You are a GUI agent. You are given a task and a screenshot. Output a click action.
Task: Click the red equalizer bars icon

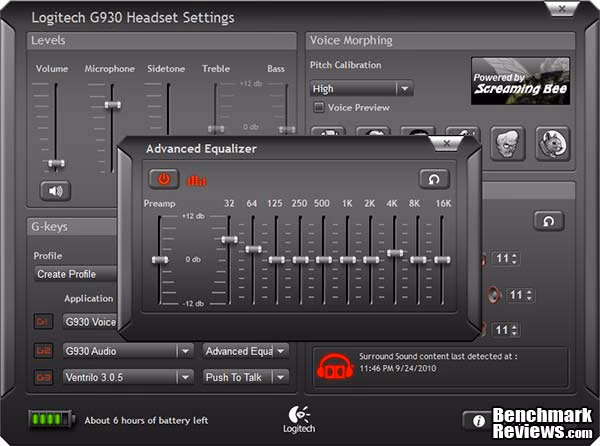(197, 181)
